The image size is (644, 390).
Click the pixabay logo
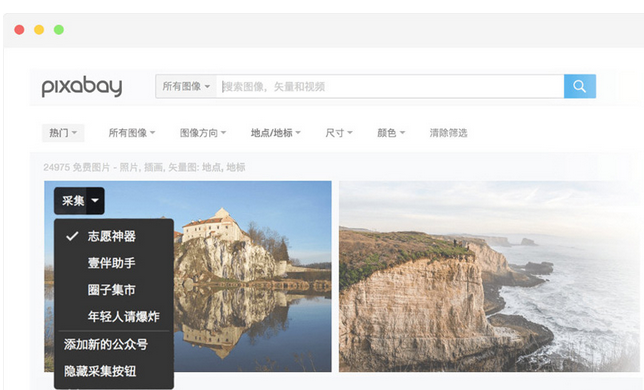[82, 86]
